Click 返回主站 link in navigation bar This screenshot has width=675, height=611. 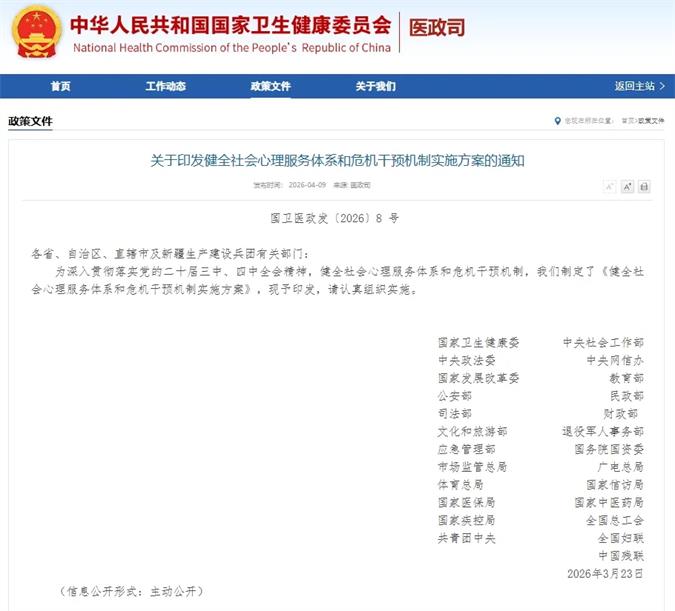tap(638, 86)
